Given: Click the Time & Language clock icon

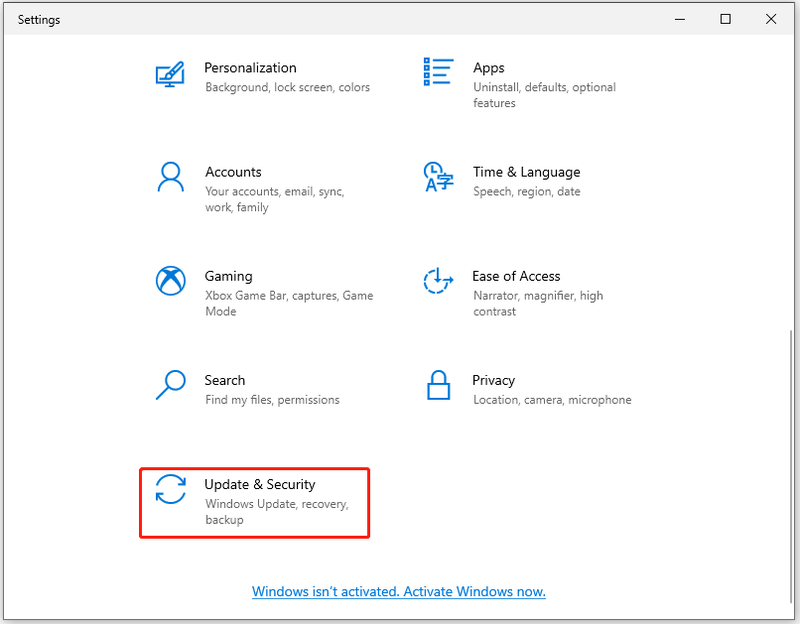Looking at the screenshot, I should pyautogui.click(x=438, y=177).
